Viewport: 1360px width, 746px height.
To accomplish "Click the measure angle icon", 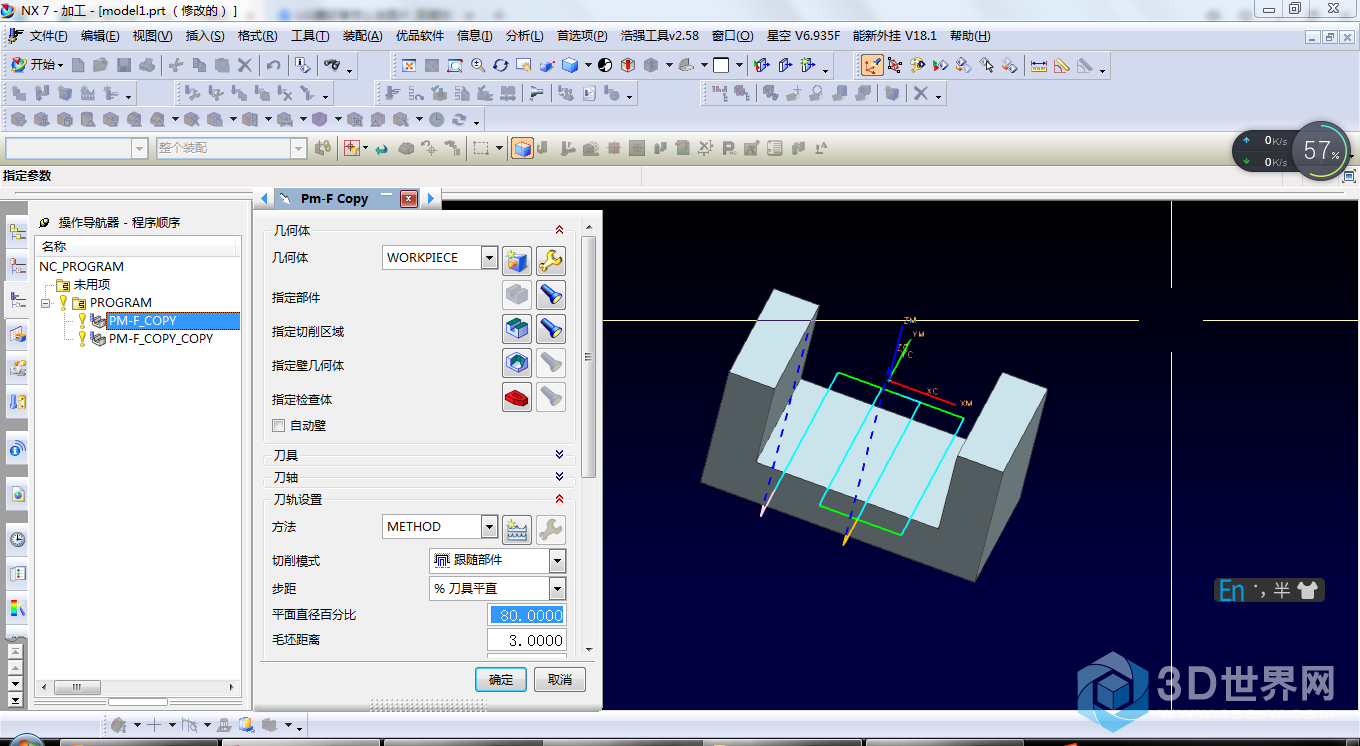I will [x=1061, y=66].
